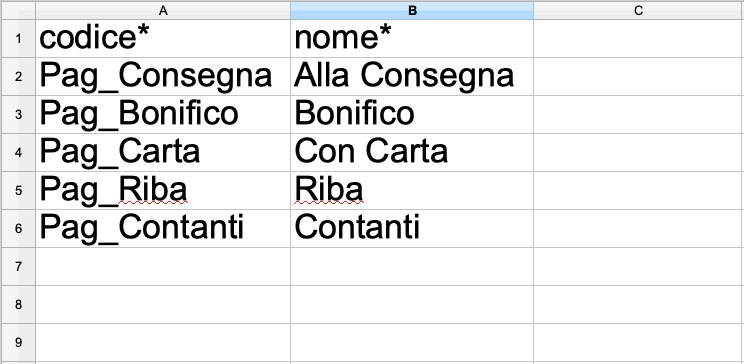Click the cell containing nome*
Screen dimensions: 744x364
412,38
